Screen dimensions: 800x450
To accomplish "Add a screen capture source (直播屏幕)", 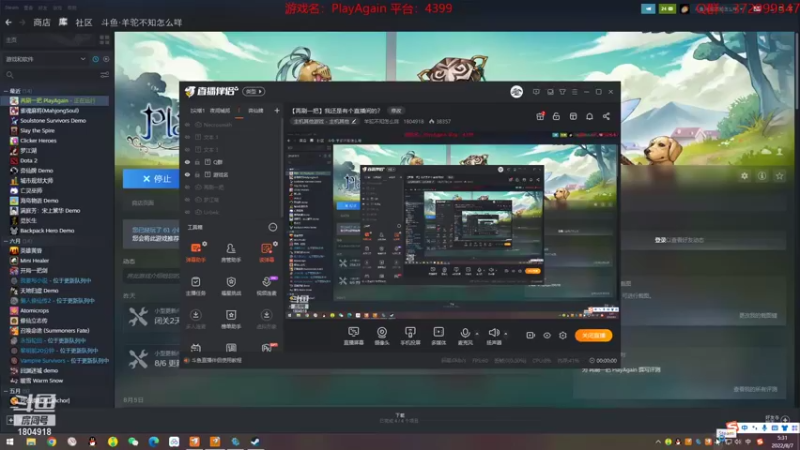I will [x=353, y=336].
